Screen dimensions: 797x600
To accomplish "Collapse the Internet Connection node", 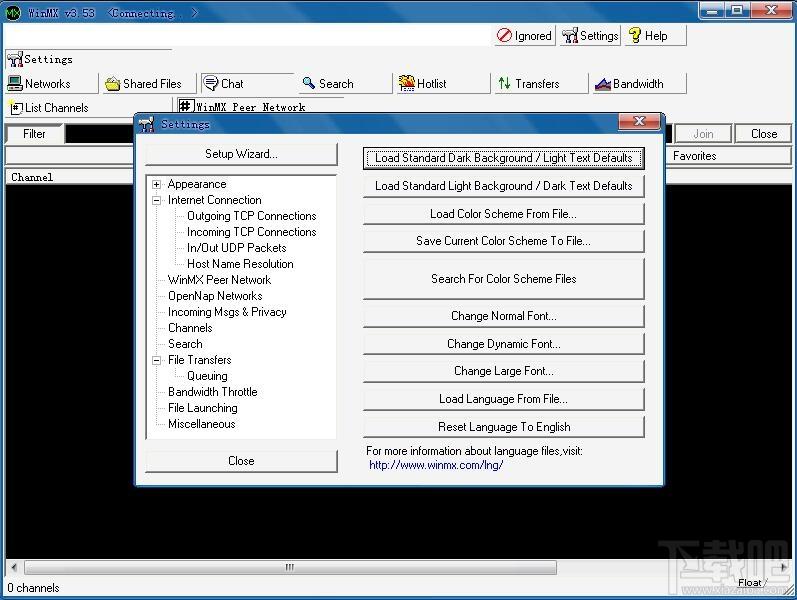I will coord(157,200).
